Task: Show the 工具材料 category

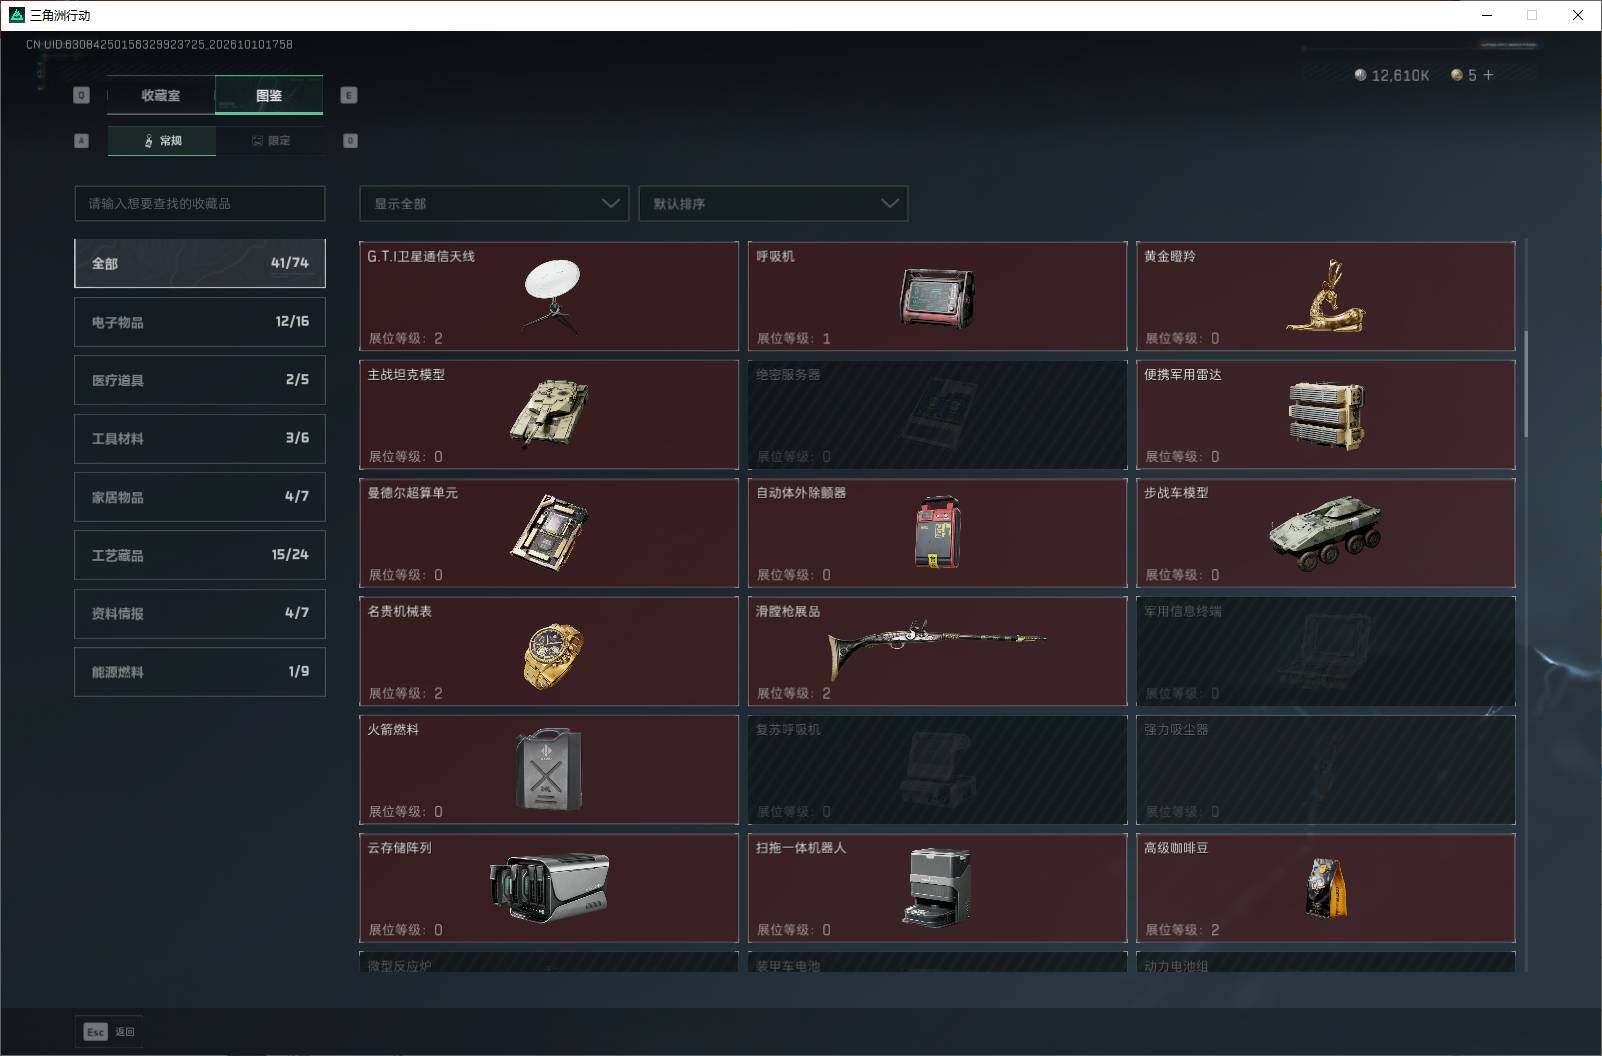Action: tap(200, 438)
